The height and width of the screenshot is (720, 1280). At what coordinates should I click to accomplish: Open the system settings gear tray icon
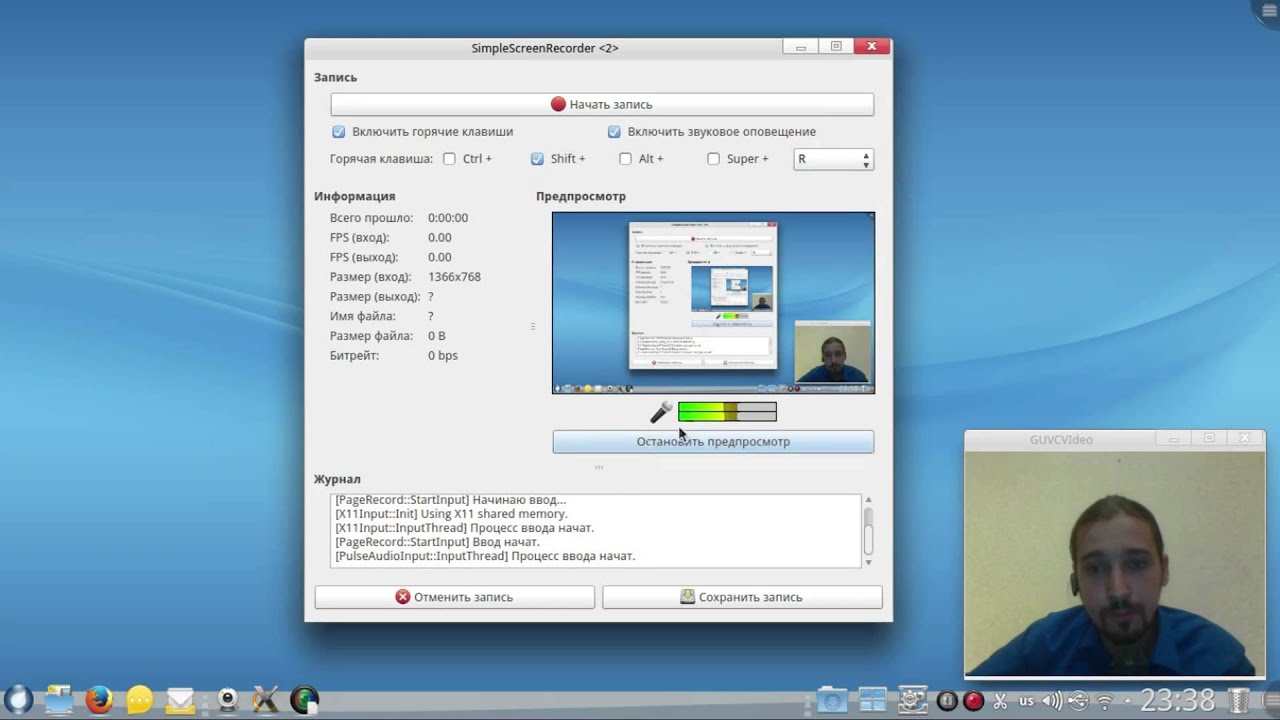pos(912,700)
